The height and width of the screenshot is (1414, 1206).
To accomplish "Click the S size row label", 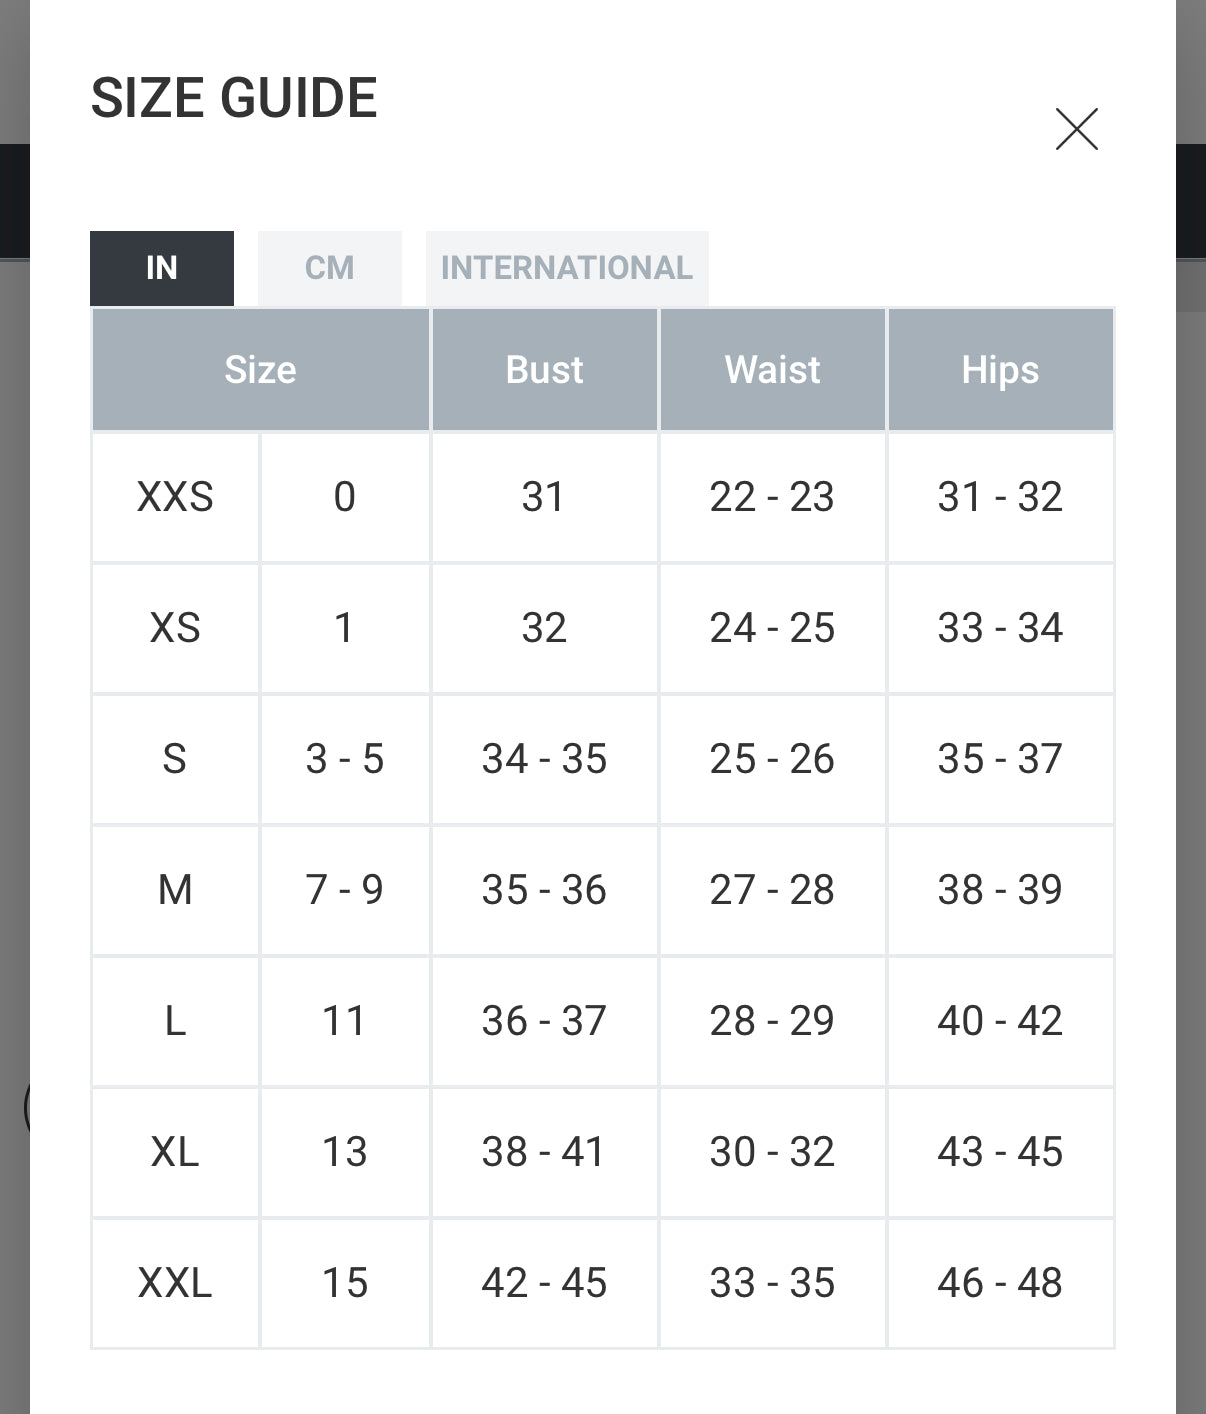I will point(175,759).
